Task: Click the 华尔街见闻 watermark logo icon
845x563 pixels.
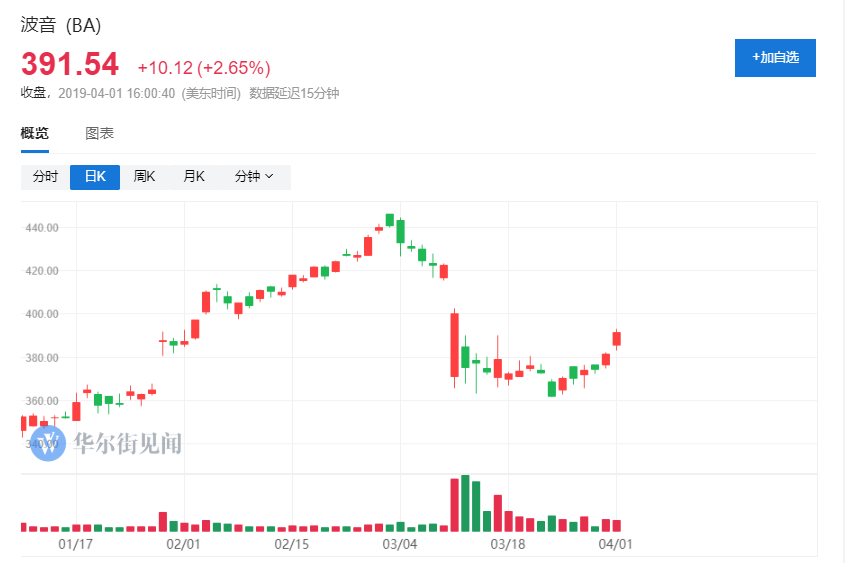Action: 47,441
